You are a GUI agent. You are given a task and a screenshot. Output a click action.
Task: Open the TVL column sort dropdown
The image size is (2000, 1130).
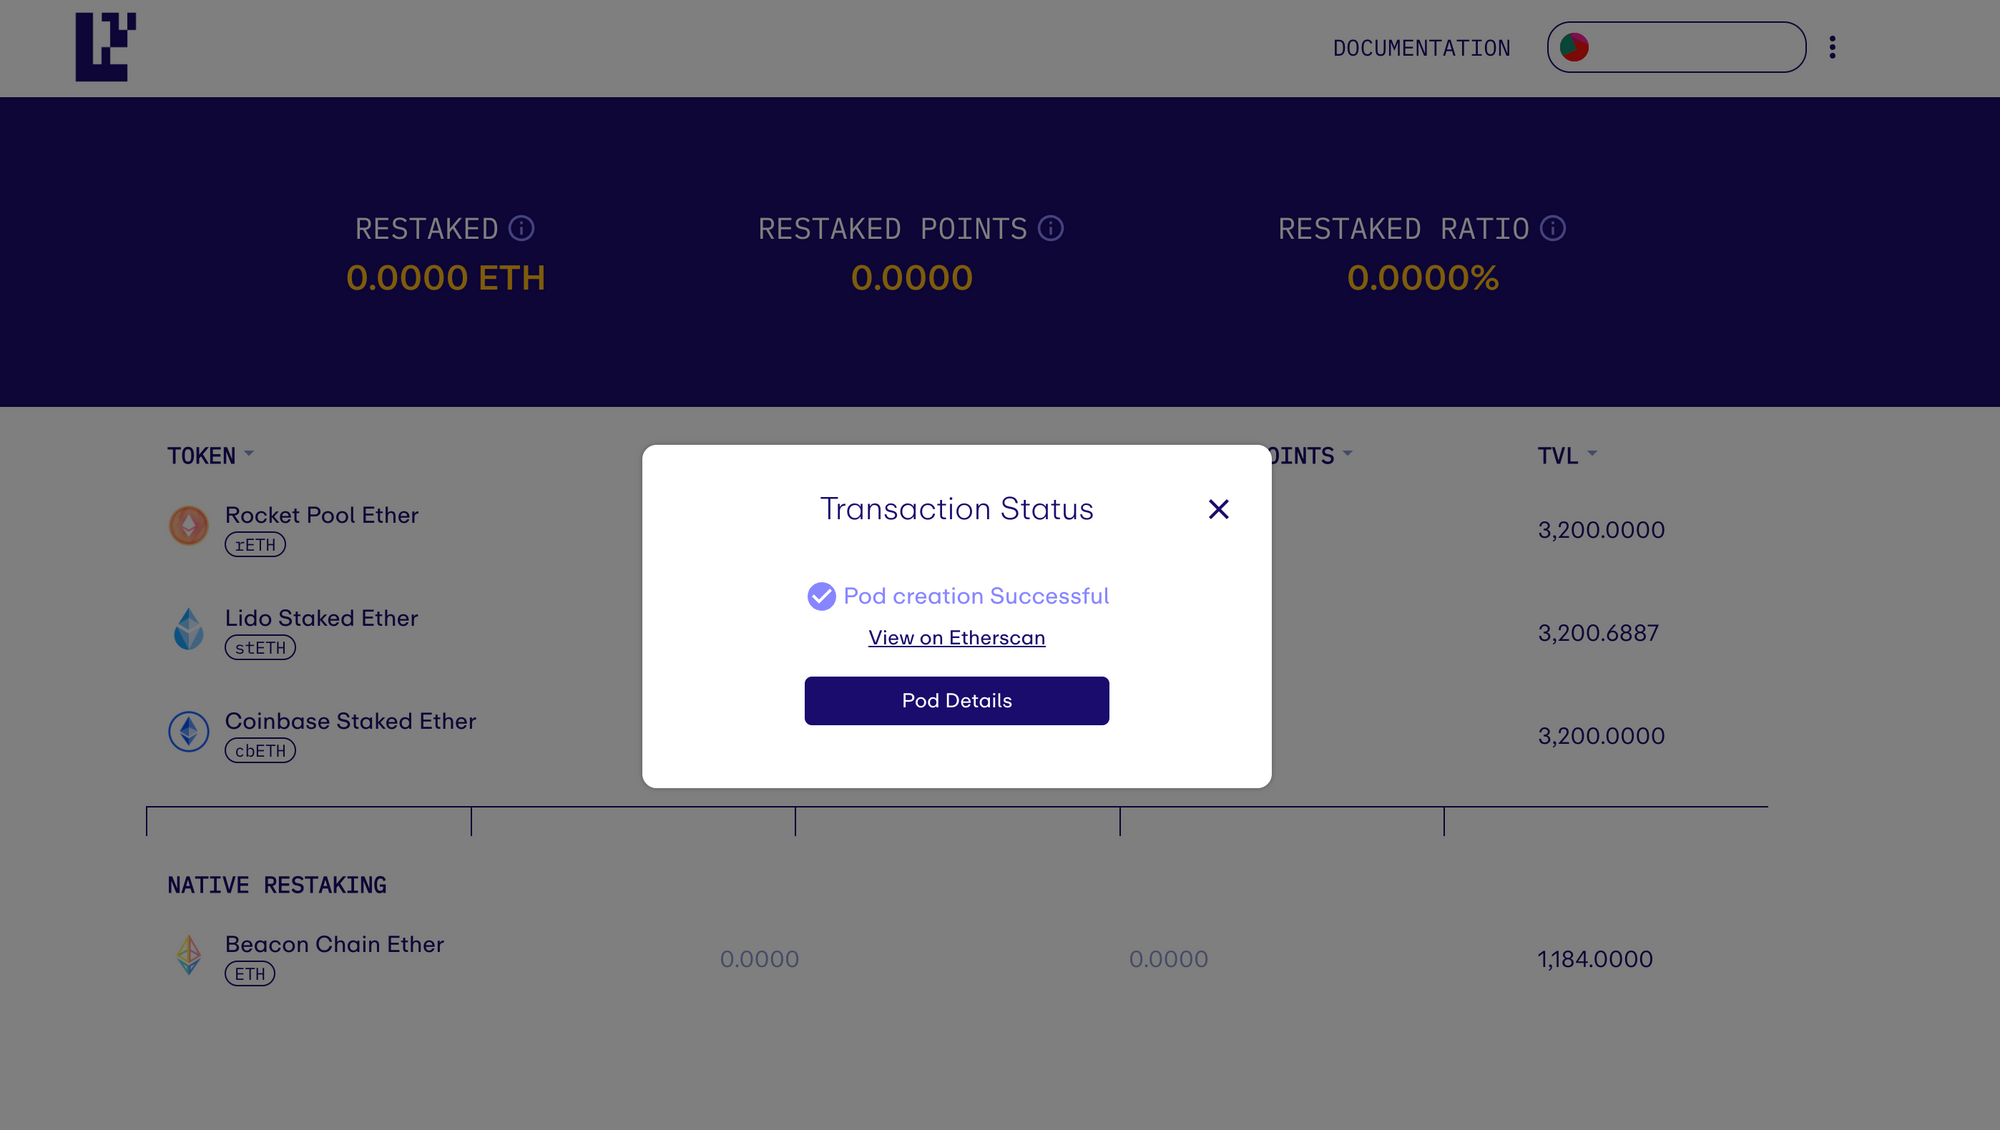coord(1593,455)
